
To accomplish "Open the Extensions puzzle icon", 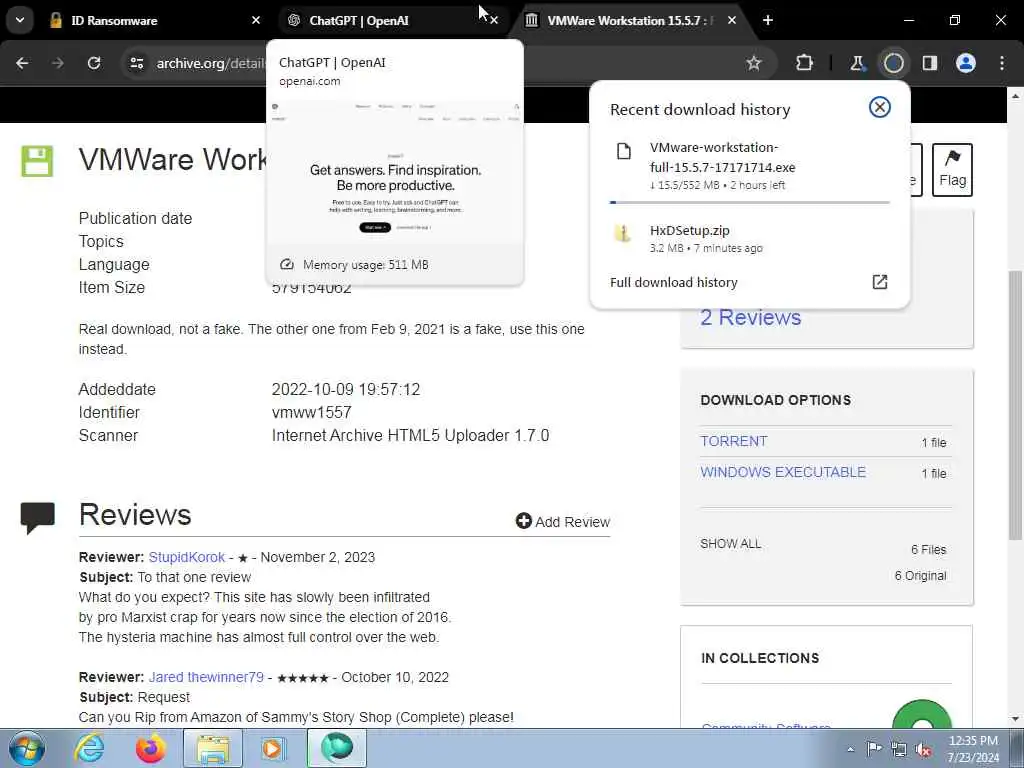I will pyautogui.click(x=805, y=63).
